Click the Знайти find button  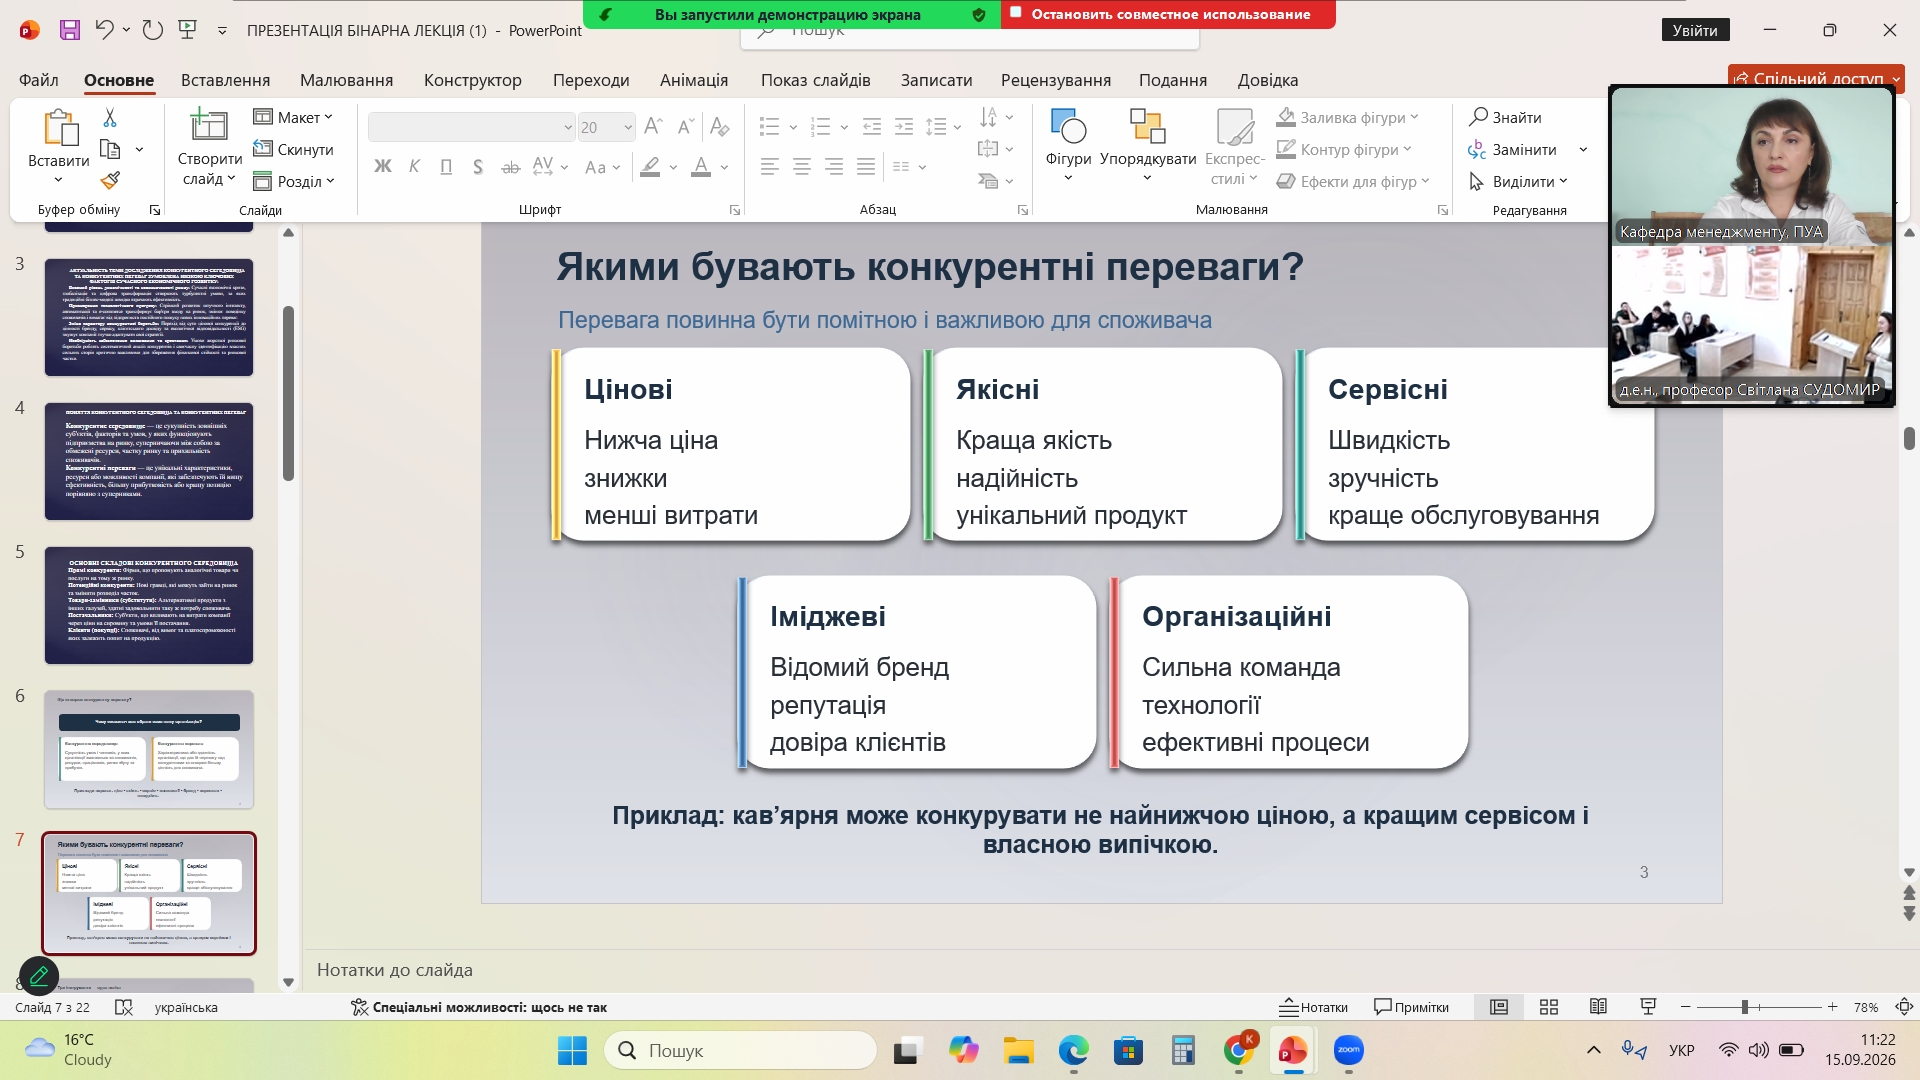pyautogui.click(x=1505, y=117)
